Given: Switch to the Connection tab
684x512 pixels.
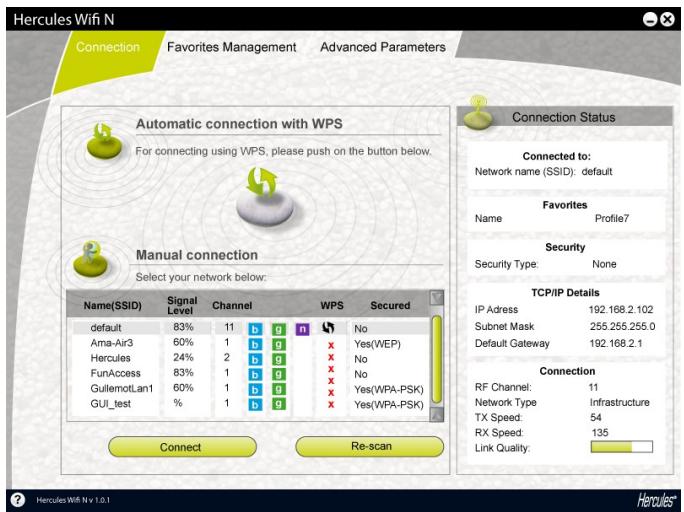Looking at the screenshot, I should click(x=108, y=47).
